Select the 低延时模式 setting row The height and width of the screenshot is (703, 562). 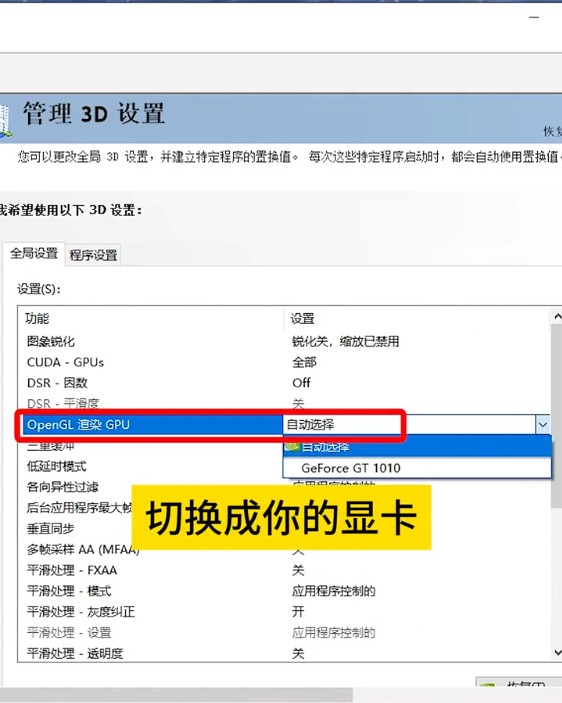[x=151, y=466]
